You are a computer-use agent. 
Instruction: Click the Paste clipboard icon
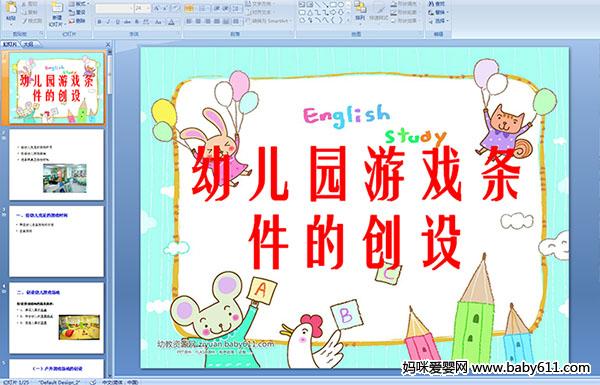(x=11, y=8)
